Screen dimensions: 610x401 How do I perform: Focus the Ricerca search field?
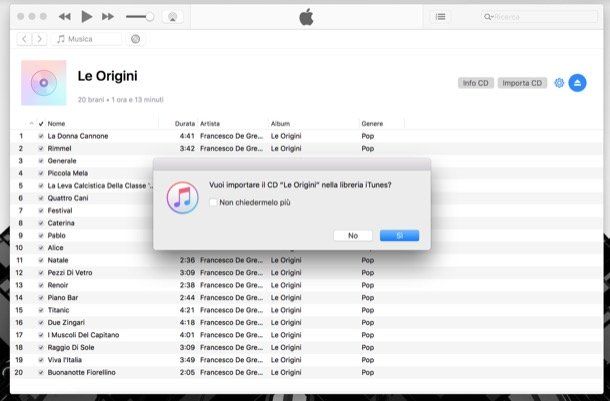(539, 17)
